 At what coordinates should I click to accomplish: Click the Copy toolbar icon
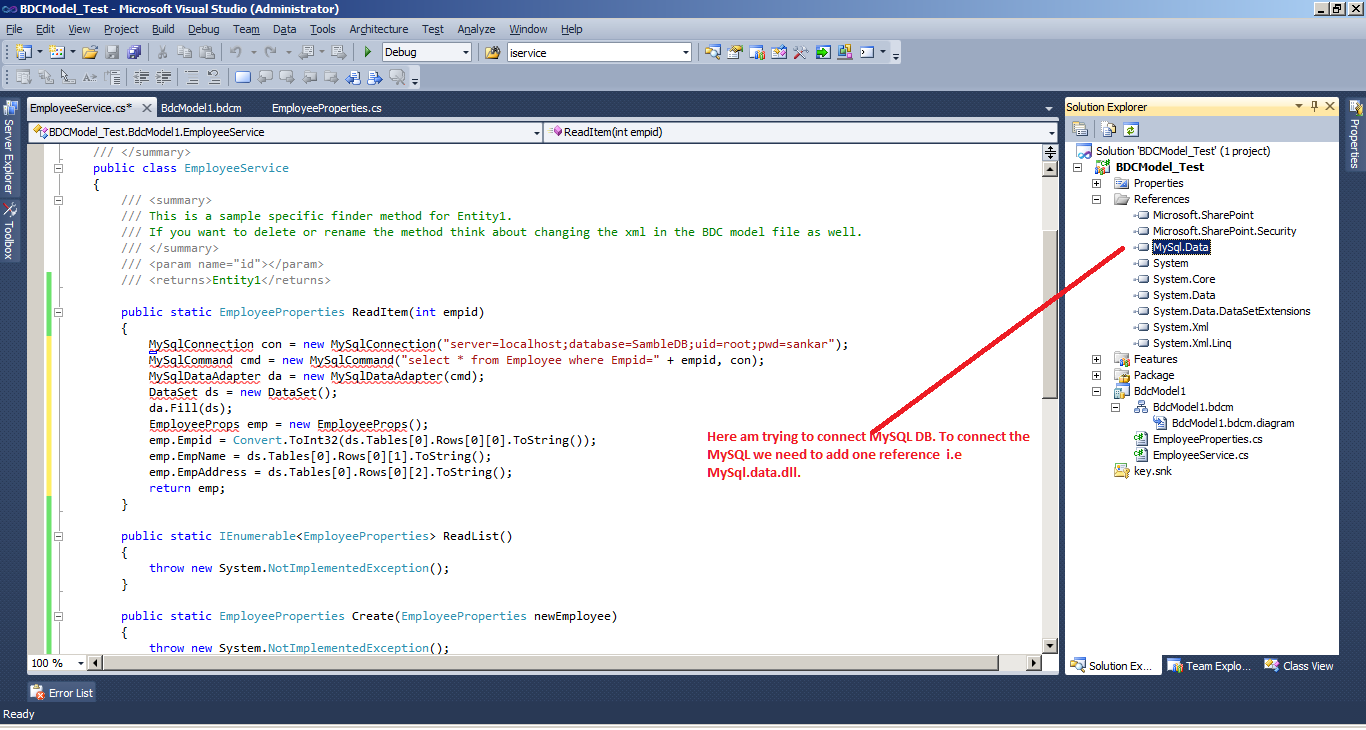tap(184, 52)
